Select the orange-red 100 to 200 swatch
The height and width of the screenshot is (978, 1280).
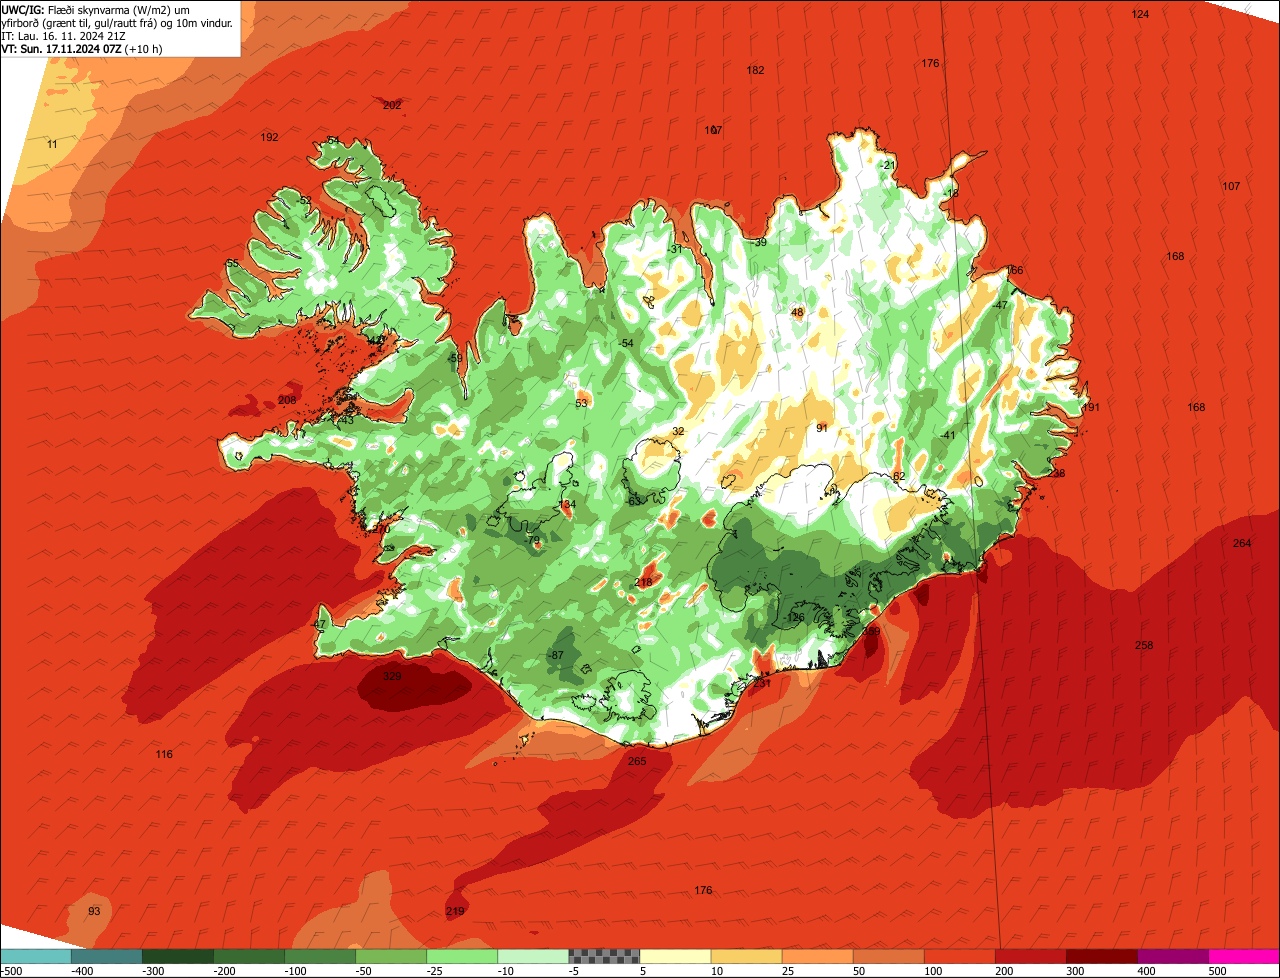click(959, 956)
